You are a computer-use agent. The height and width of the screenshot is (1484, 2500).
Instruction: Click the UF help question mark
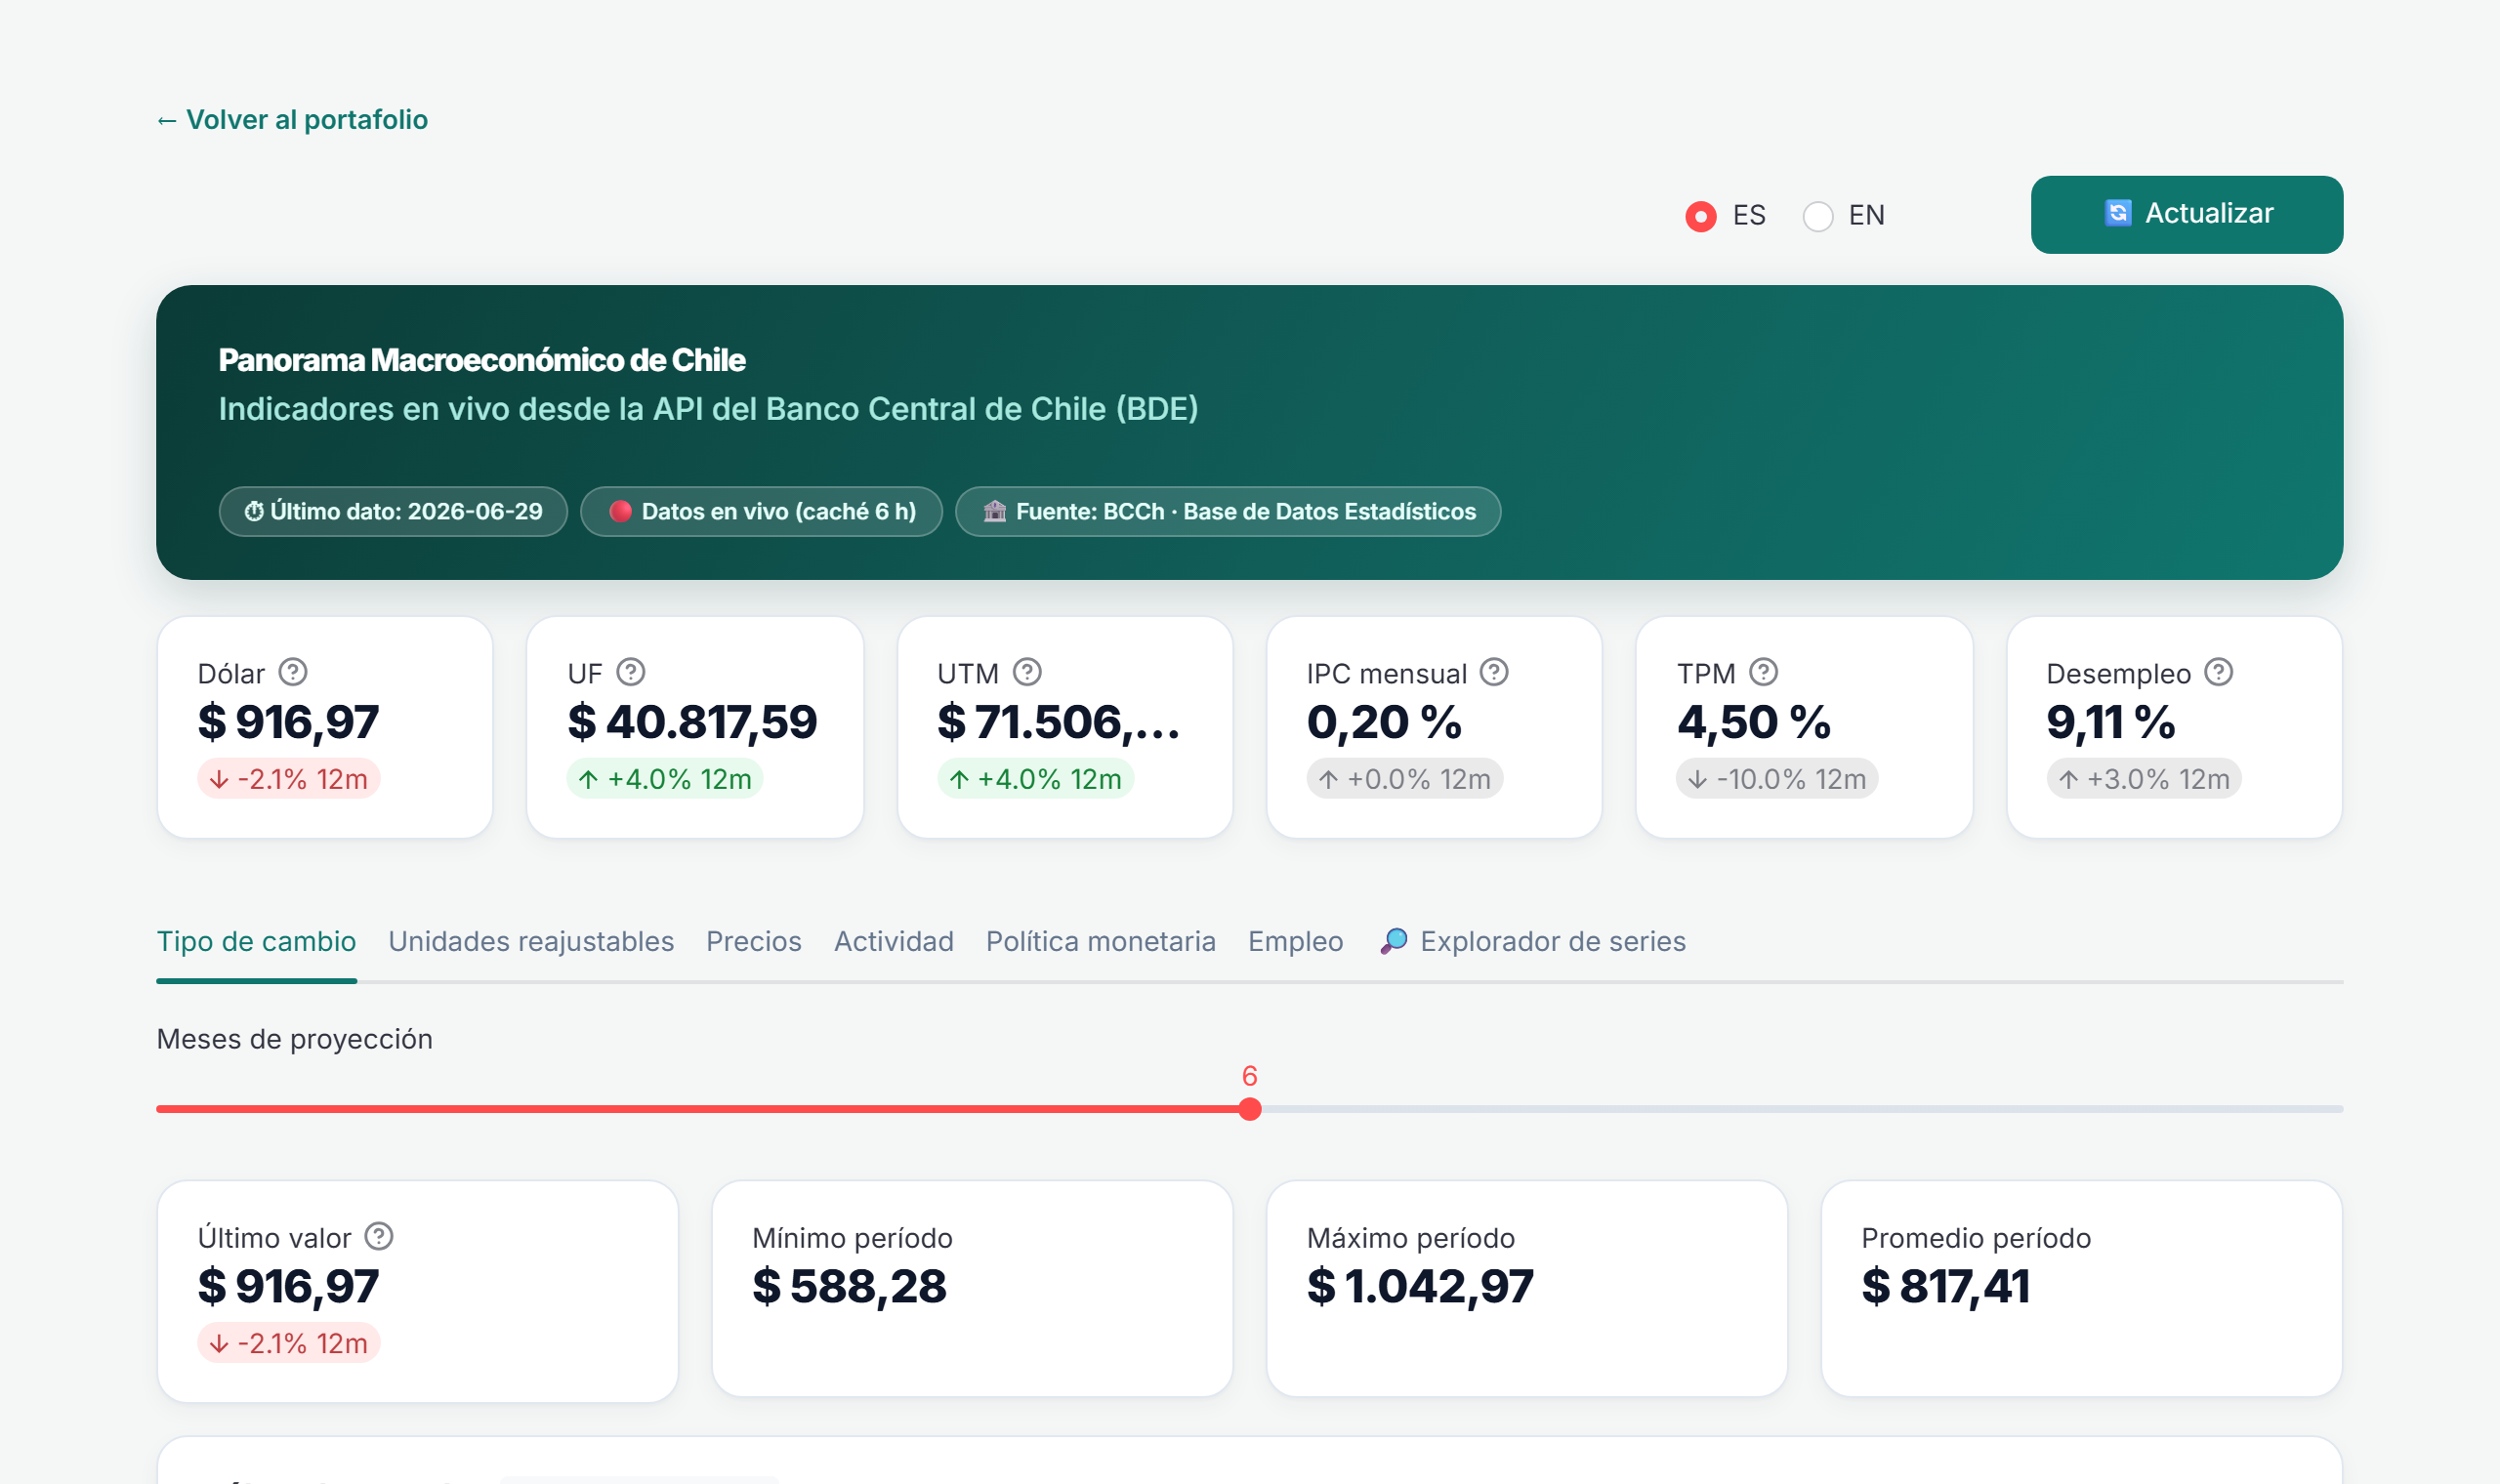[x=631, y=672]
